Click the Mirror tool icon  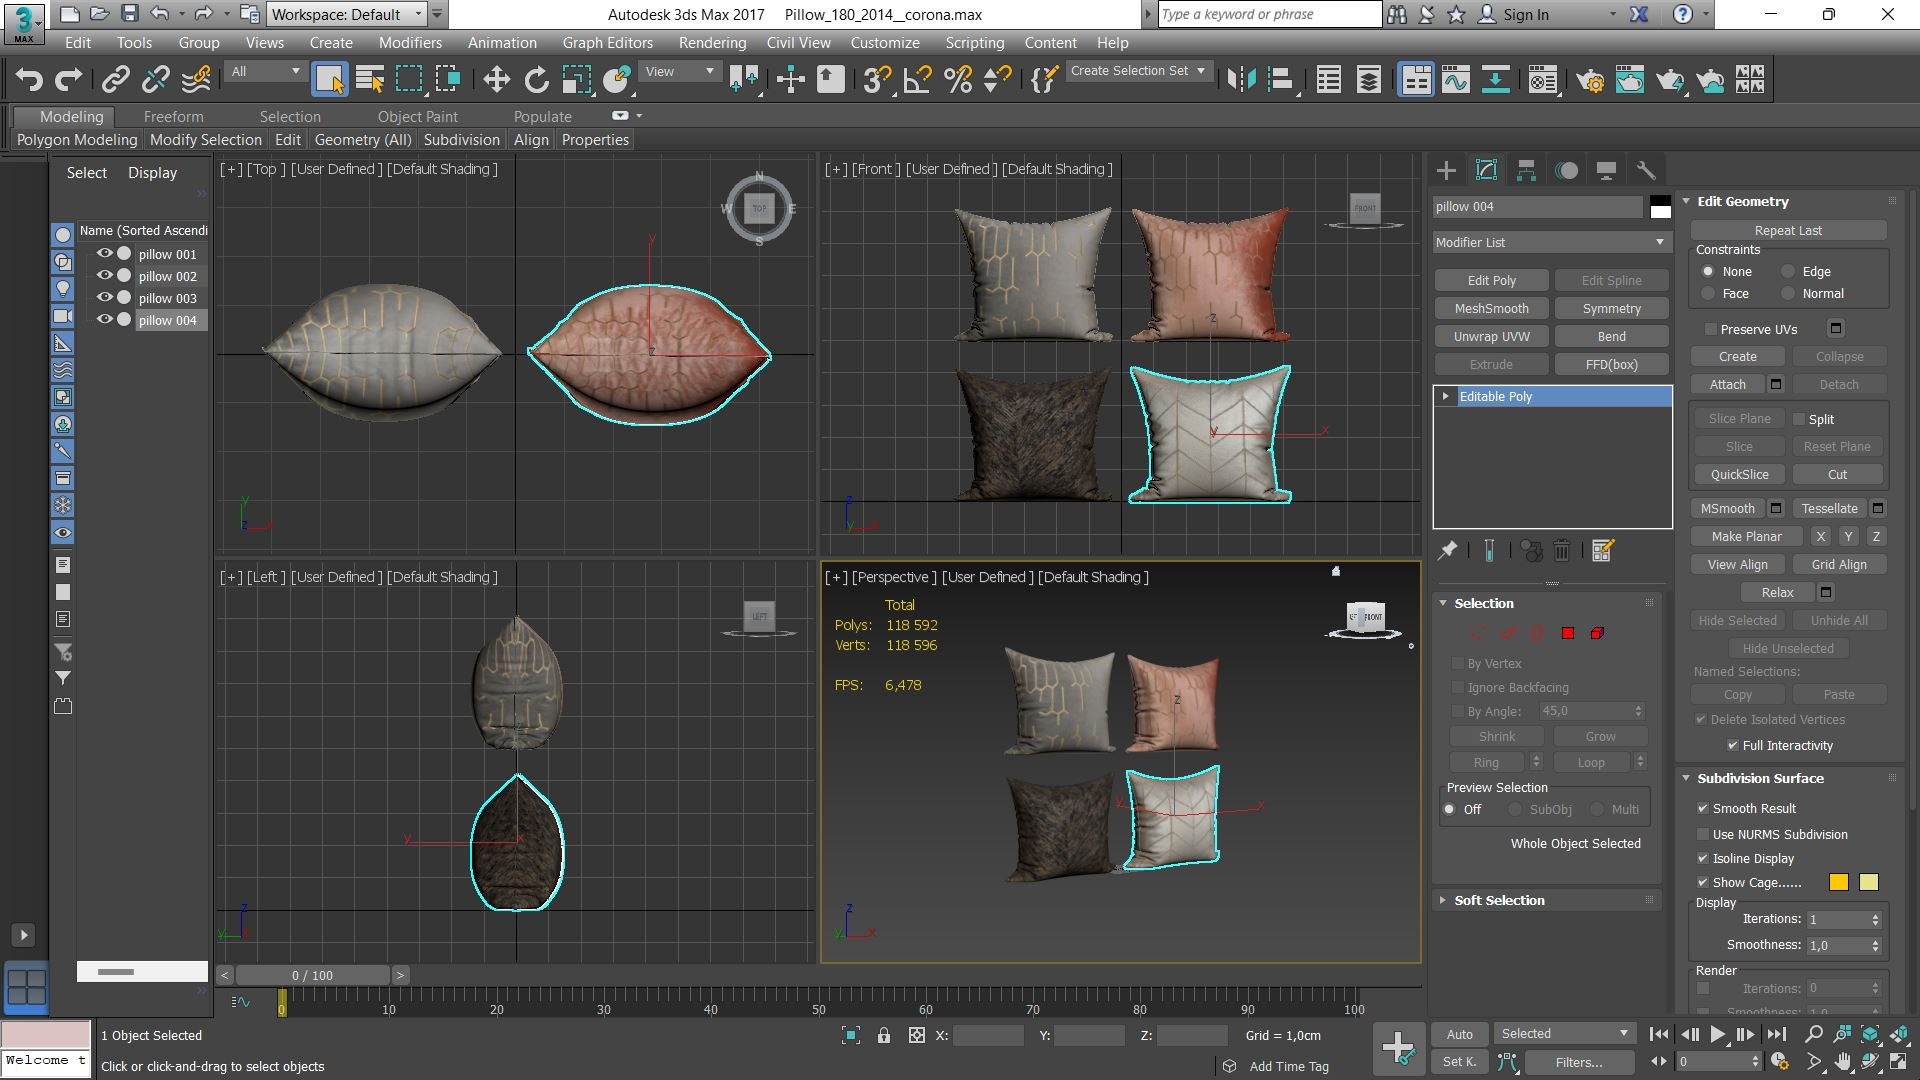(1241, 80)
